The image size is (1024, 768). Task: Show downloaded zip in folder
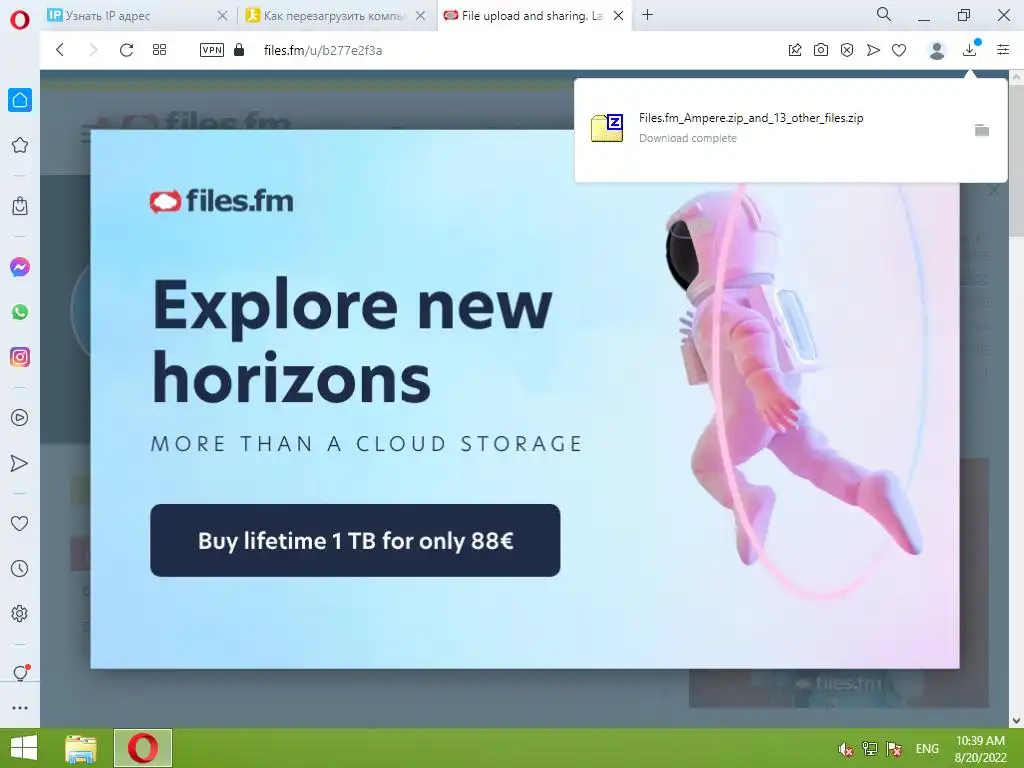click(982, 130)
